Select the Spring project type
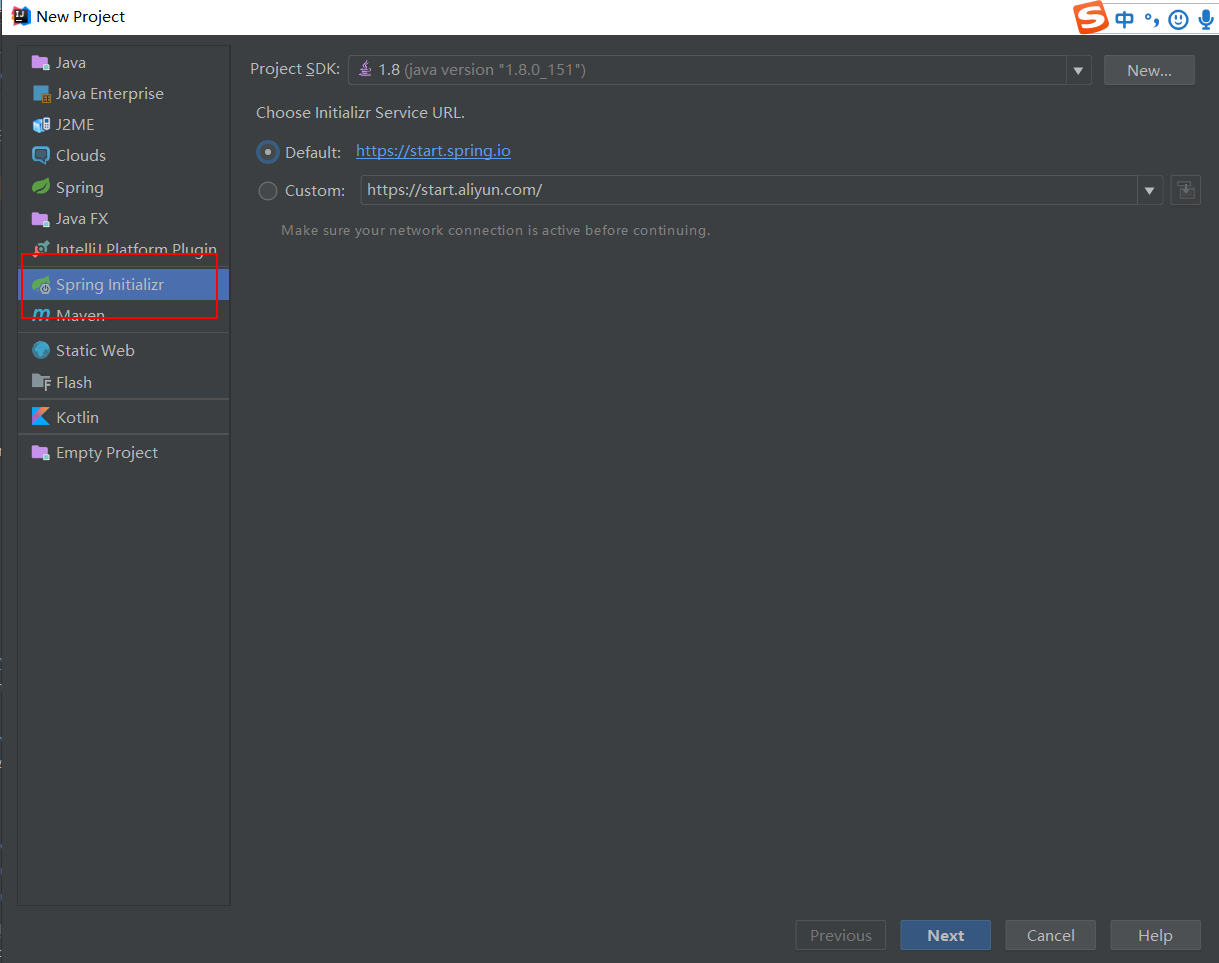 click(124, 187)
